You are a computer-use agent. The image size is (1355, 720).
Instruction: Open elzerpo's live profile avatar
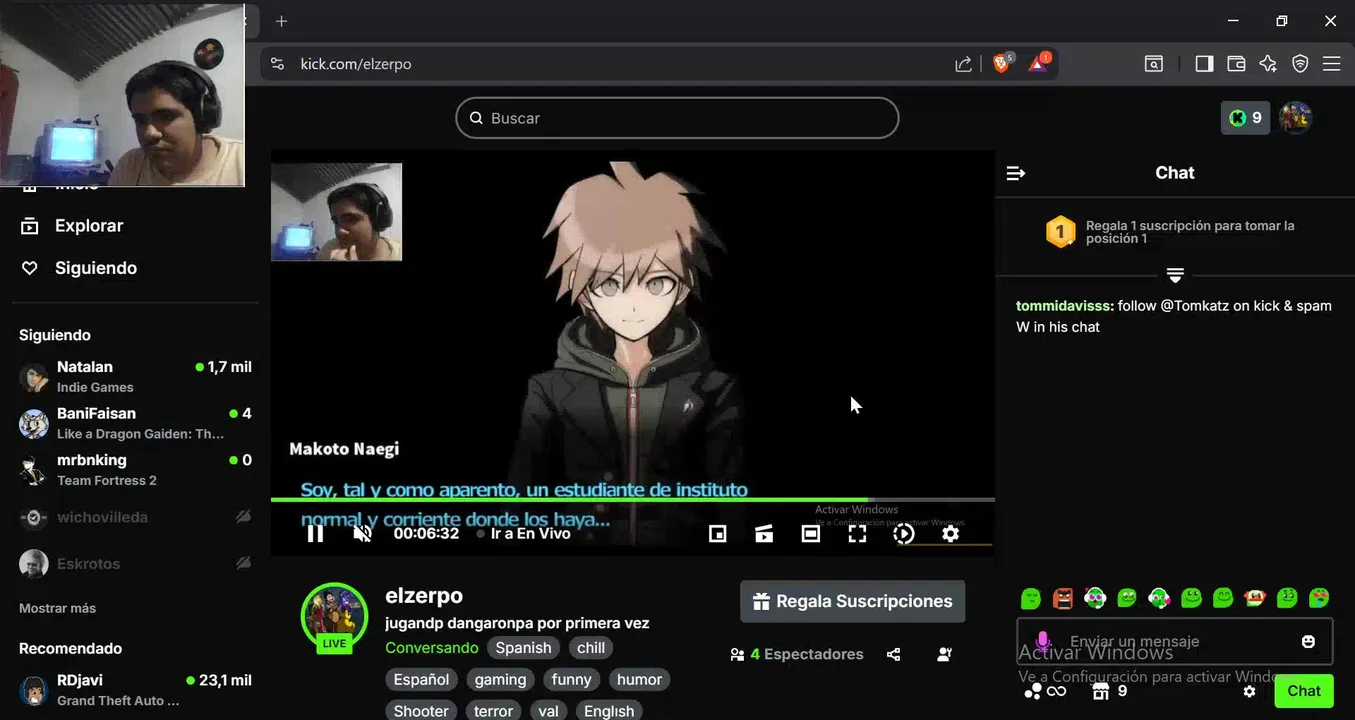(335, 618)
